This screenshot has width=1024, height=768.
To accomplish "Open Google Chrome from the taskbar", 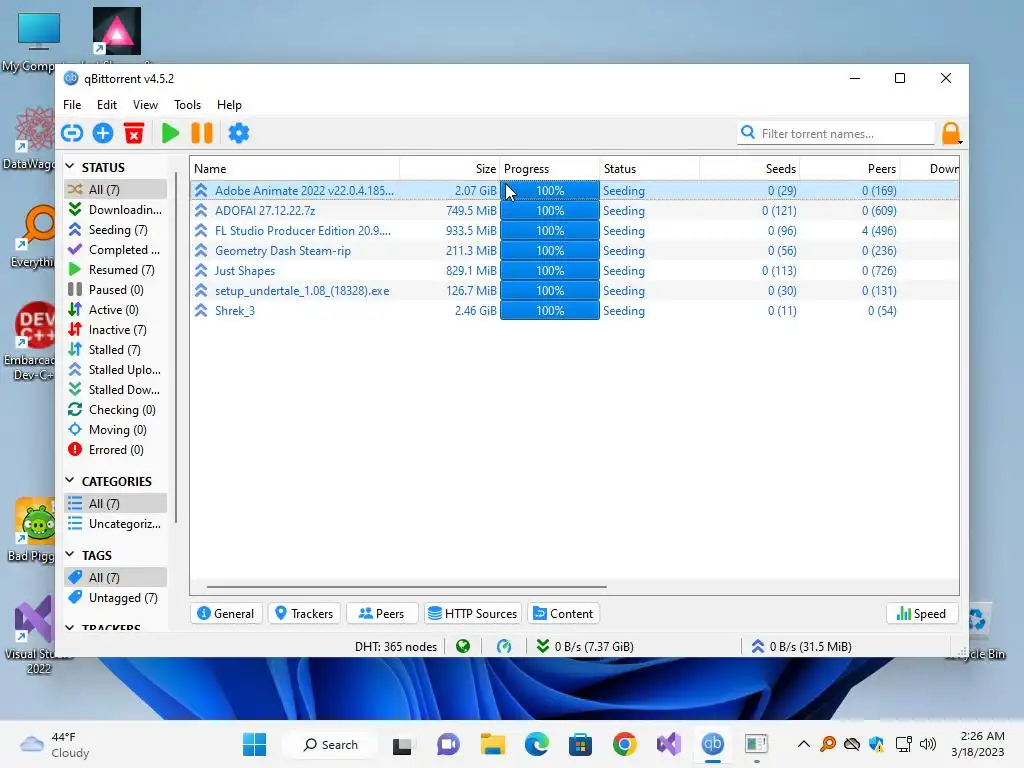I will pos(624,744).
